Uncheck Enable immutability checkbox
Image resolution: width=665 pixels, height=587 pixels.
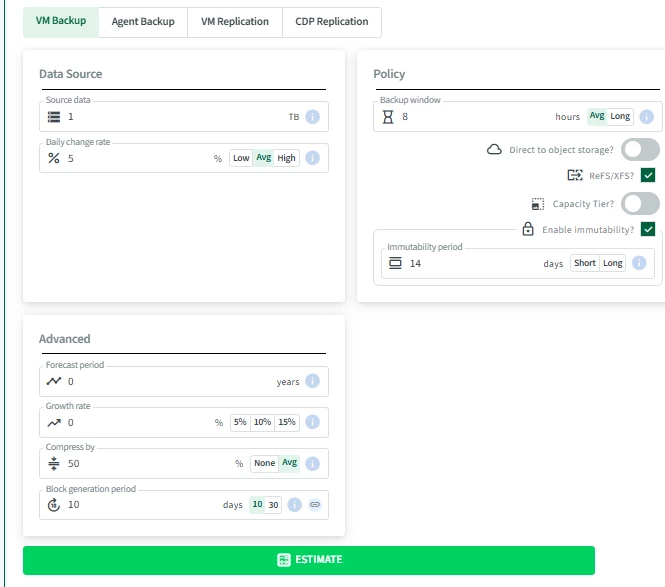click(648, 229)
